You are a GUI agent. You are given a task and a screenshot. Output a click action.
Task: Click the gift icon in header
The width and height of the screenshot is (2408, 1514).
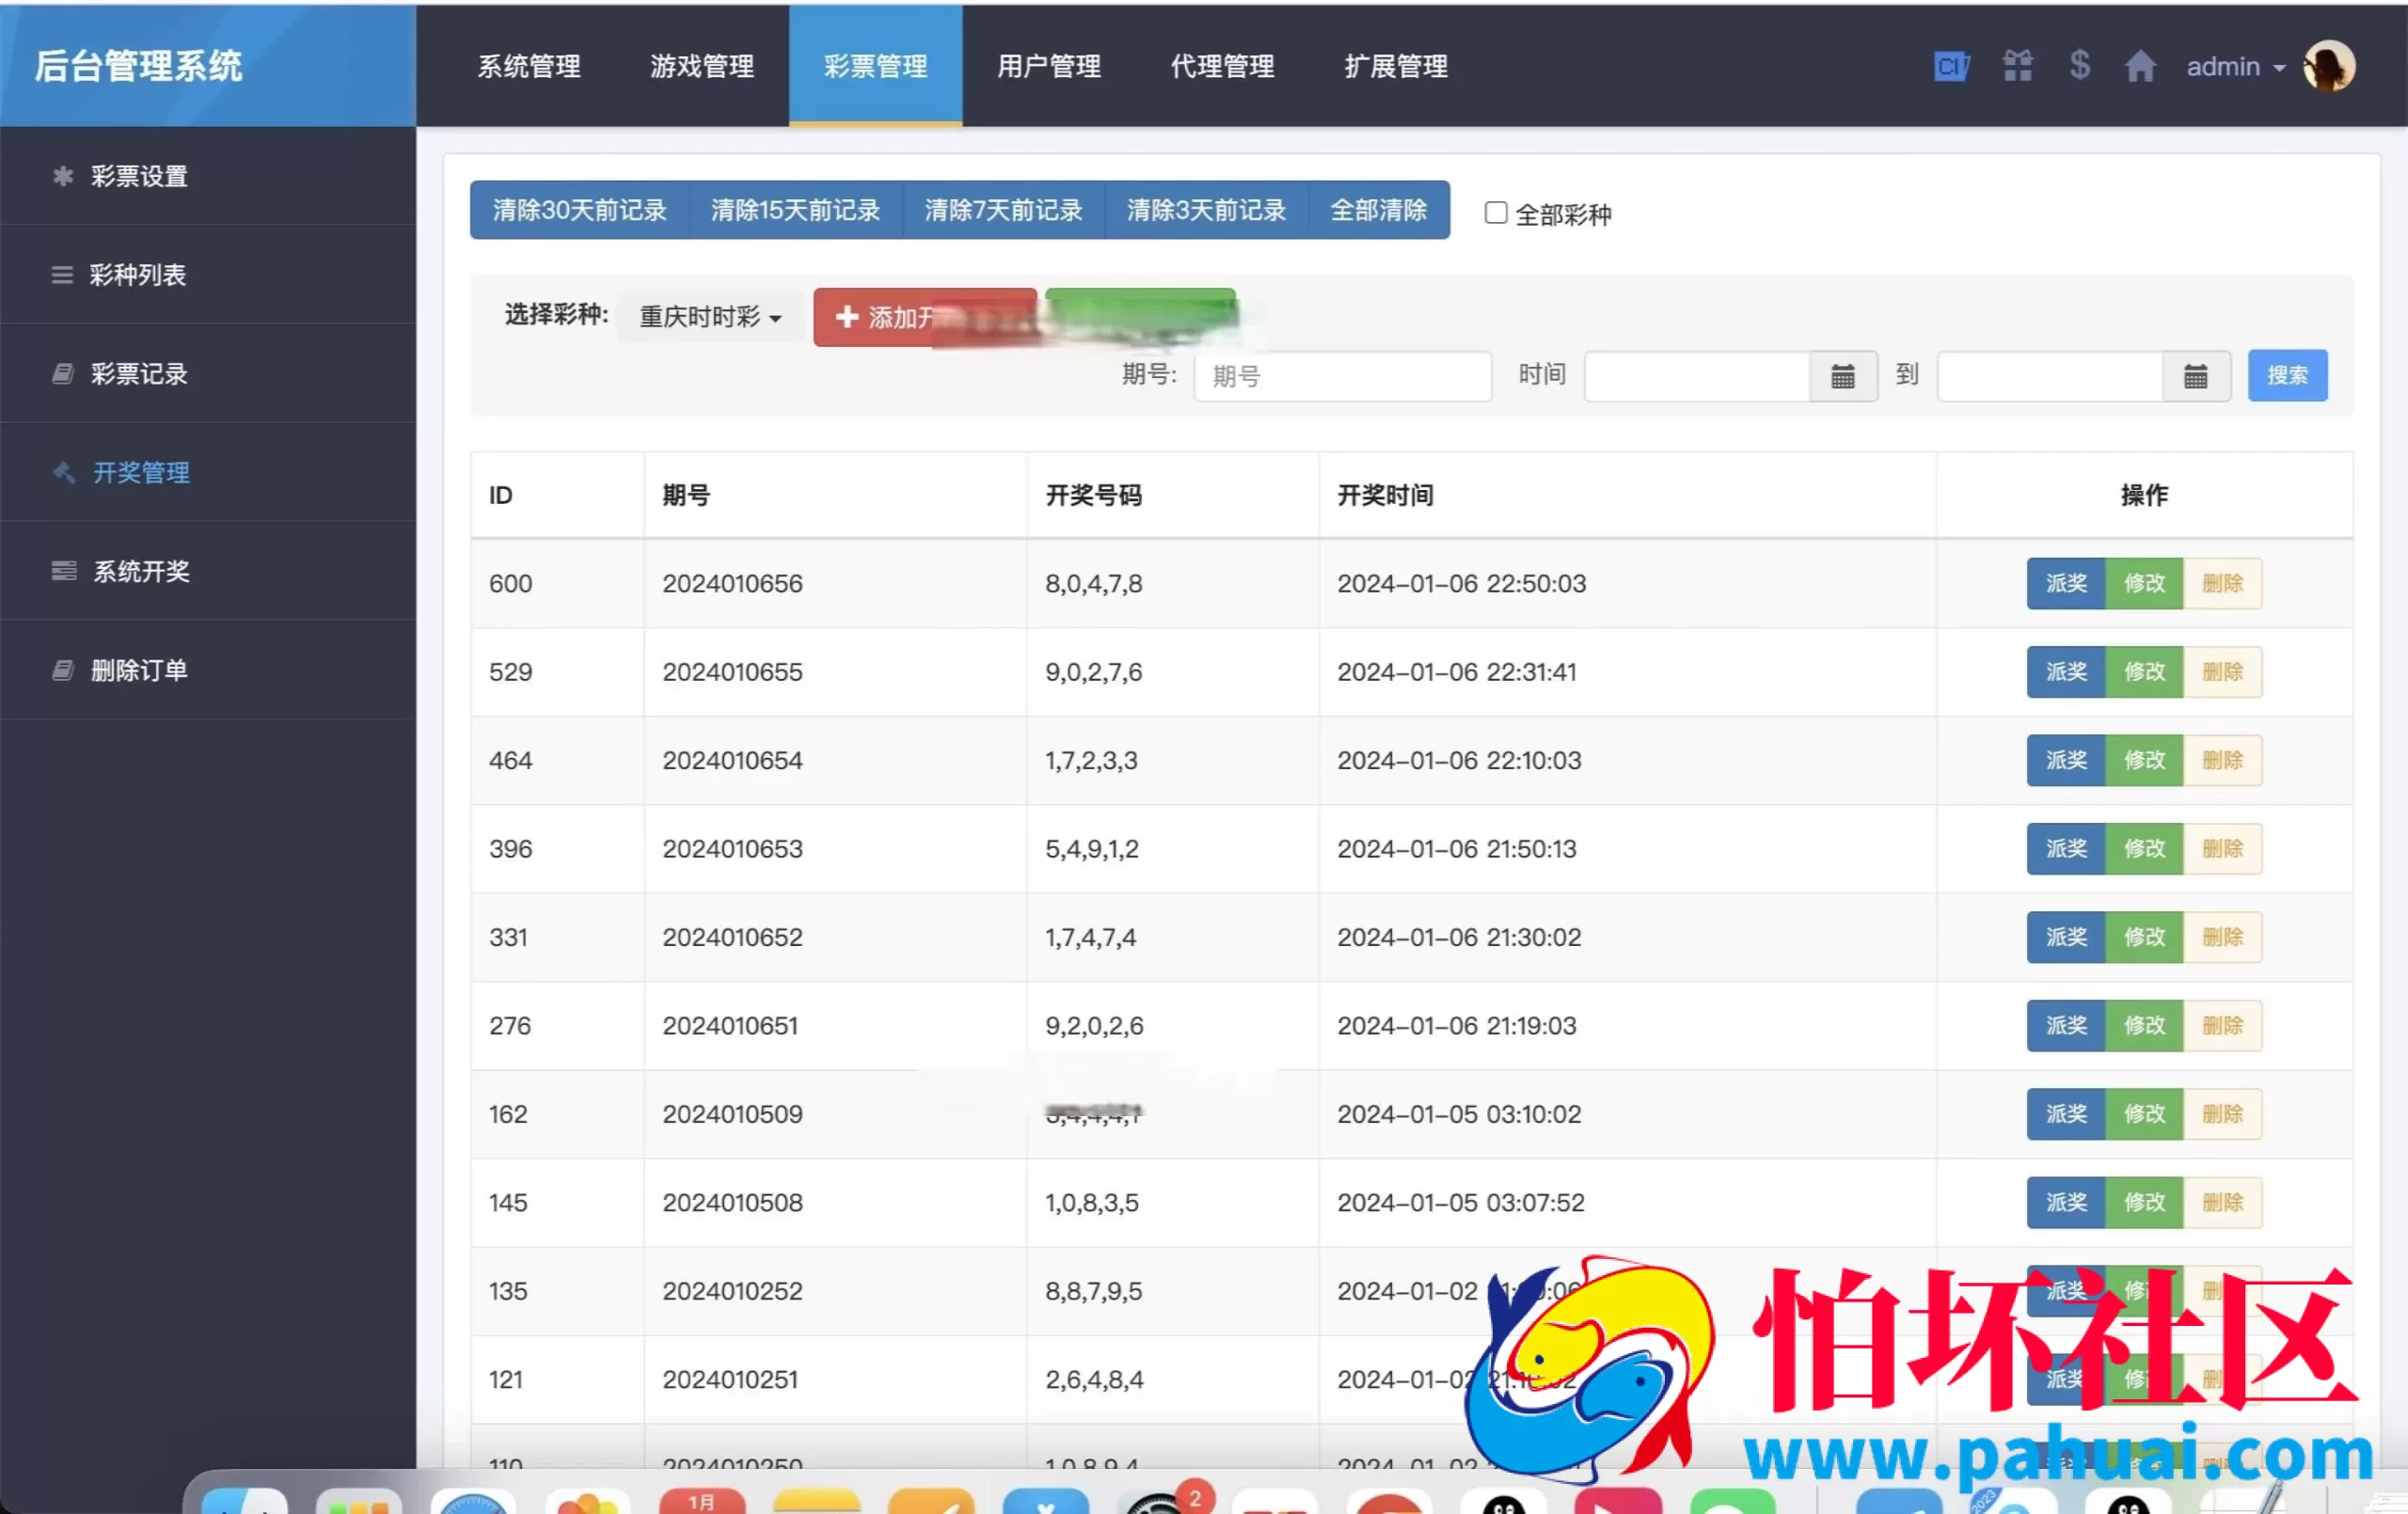click(2018, 66)
